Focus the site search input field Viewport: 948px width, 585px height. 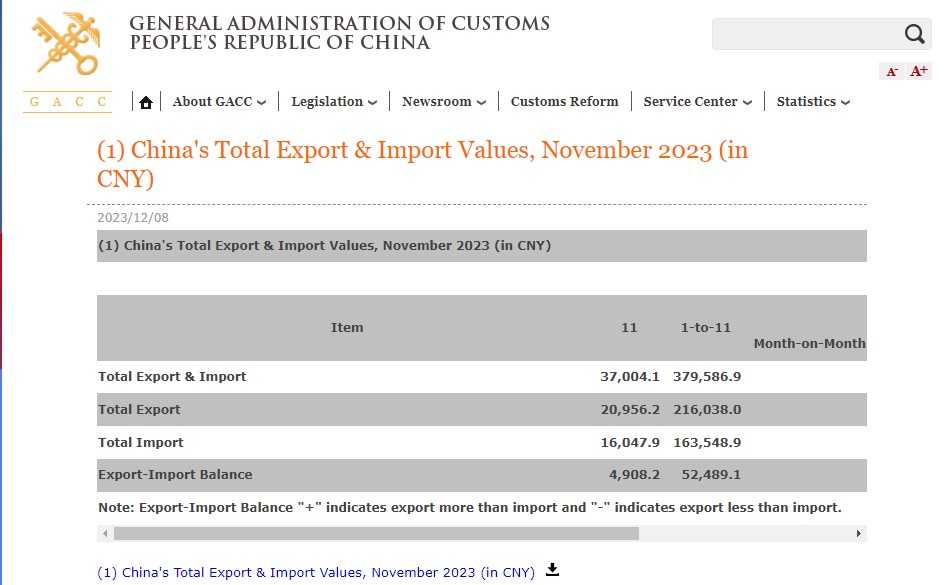coord(805,35)
